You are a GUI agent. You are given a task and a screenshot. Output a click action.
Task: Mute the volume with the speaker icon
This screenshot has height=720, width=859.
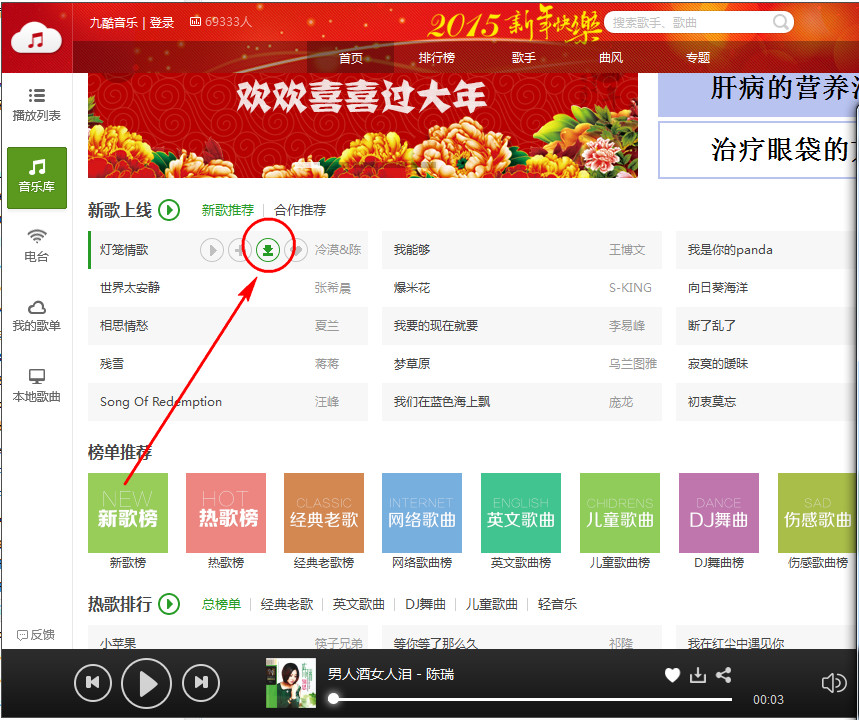point(833,682)
